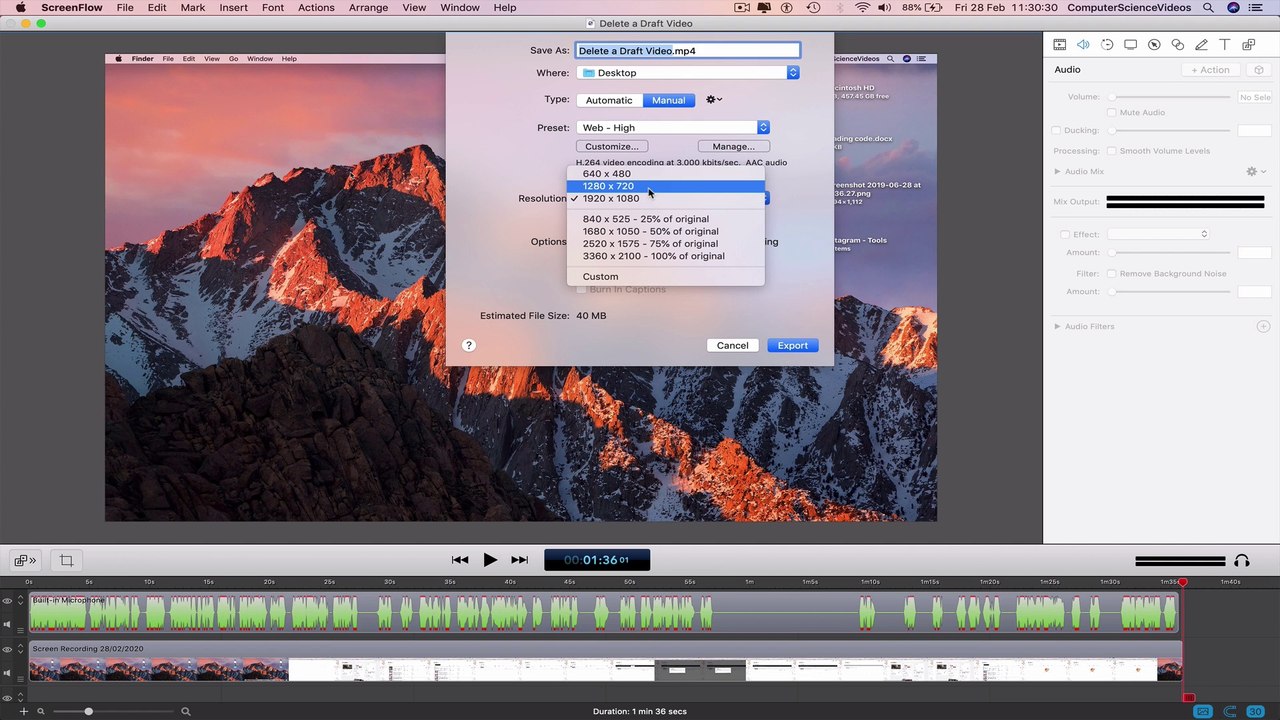
Task: Choose Custom resolution option
Action: coord(666,277)
